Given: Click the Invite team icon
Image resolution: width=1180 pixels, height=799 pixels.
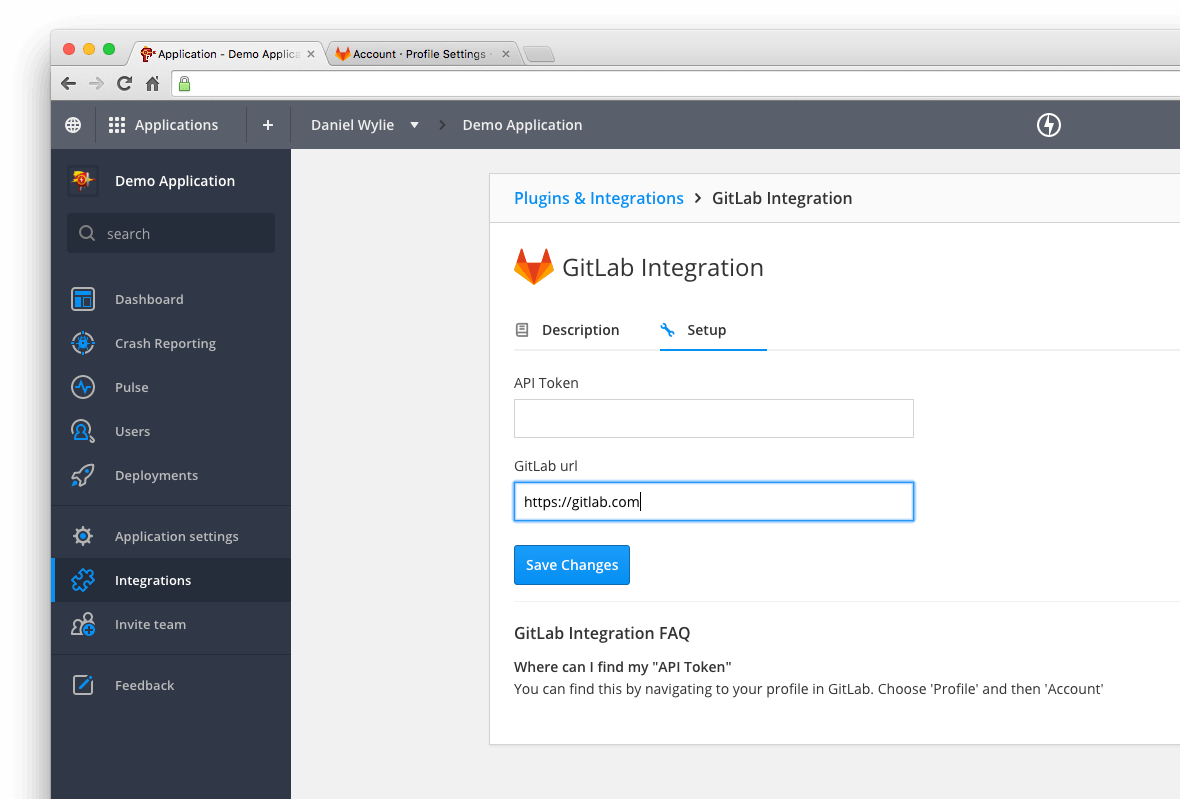Looking at the screenshot, I should 82,624.
